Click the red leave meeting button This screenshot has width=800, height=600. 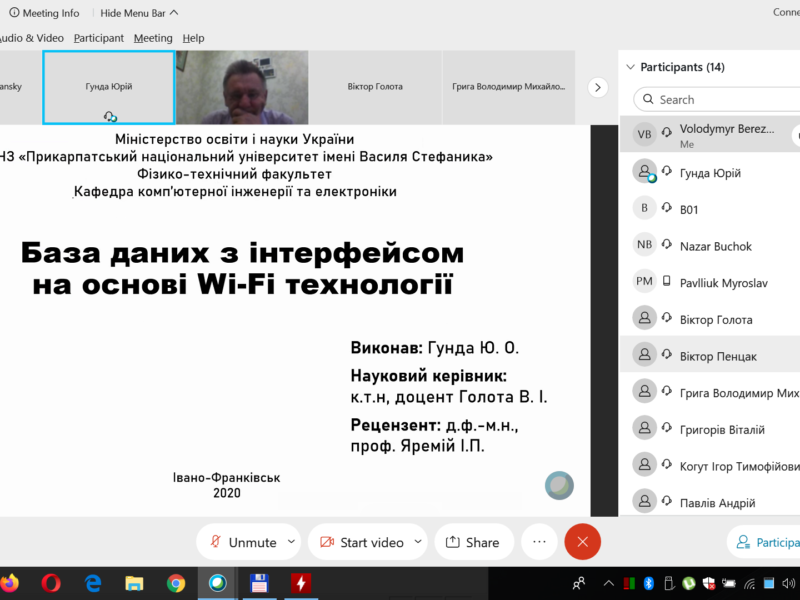pos(582,542)
